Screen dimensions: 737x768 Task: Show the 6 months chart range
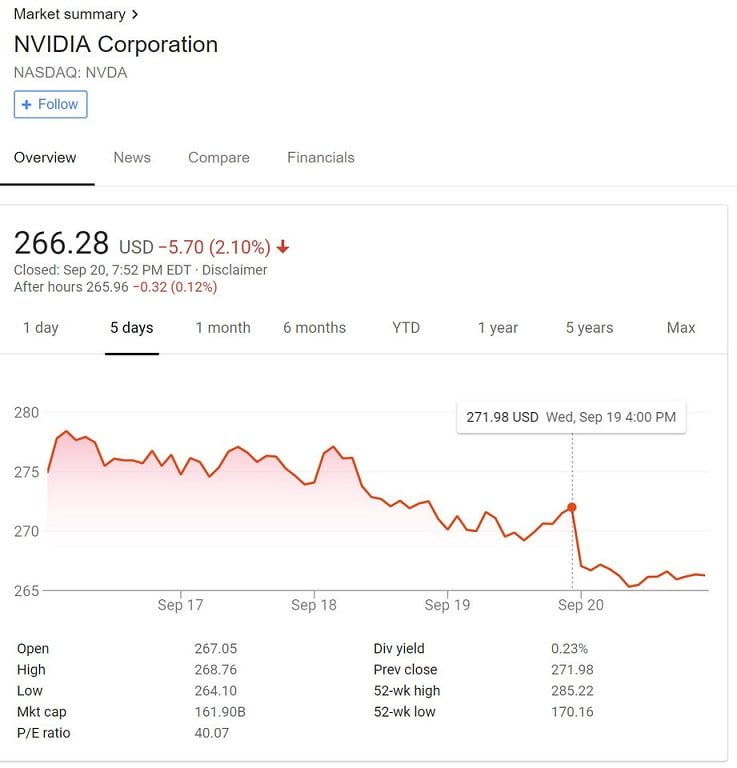314,327
